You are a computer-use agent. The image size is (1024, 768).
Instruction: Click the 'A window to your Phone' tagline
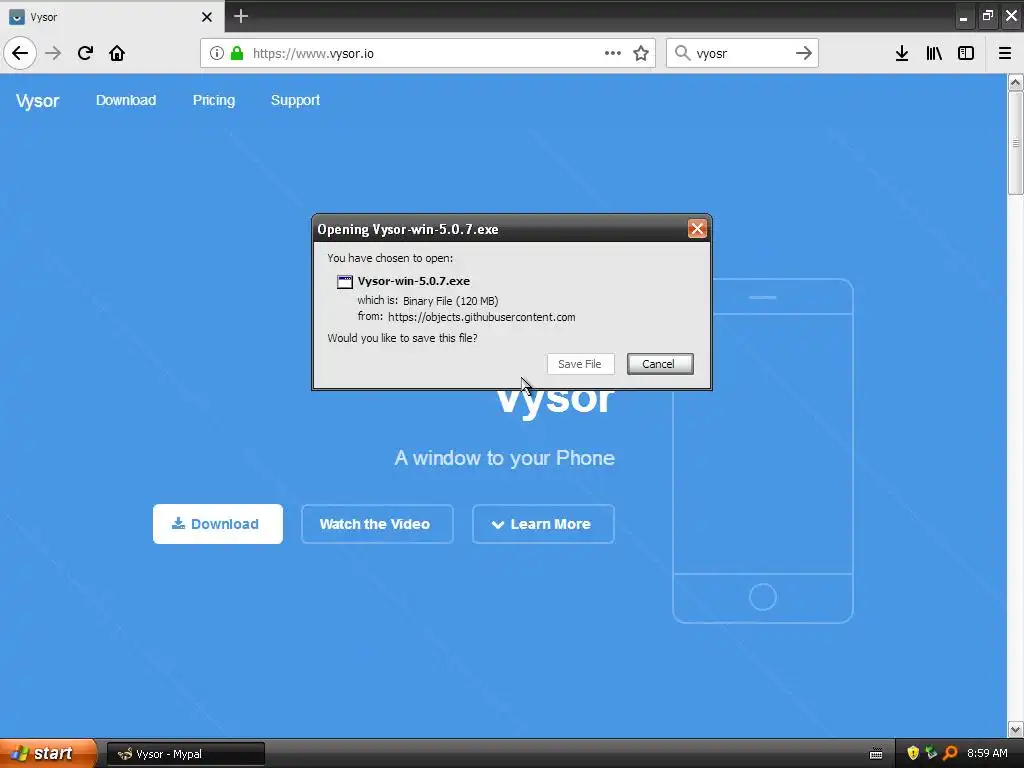point(504,458)
